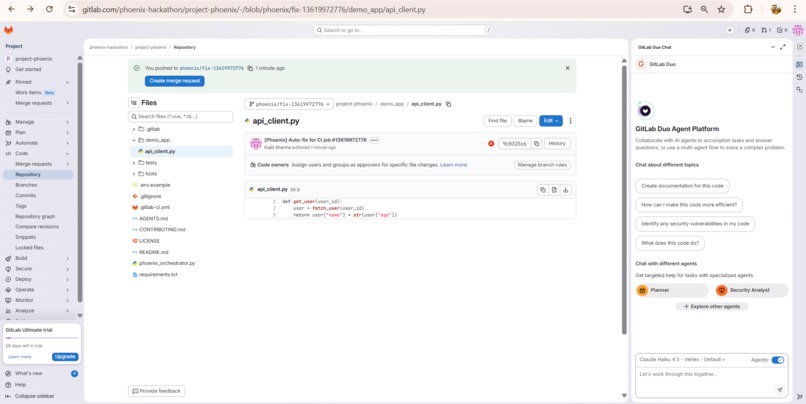Expand commit message ellipsis button
Screen dimensions: 806x404
pyautogui.click(x=374, y=140)
